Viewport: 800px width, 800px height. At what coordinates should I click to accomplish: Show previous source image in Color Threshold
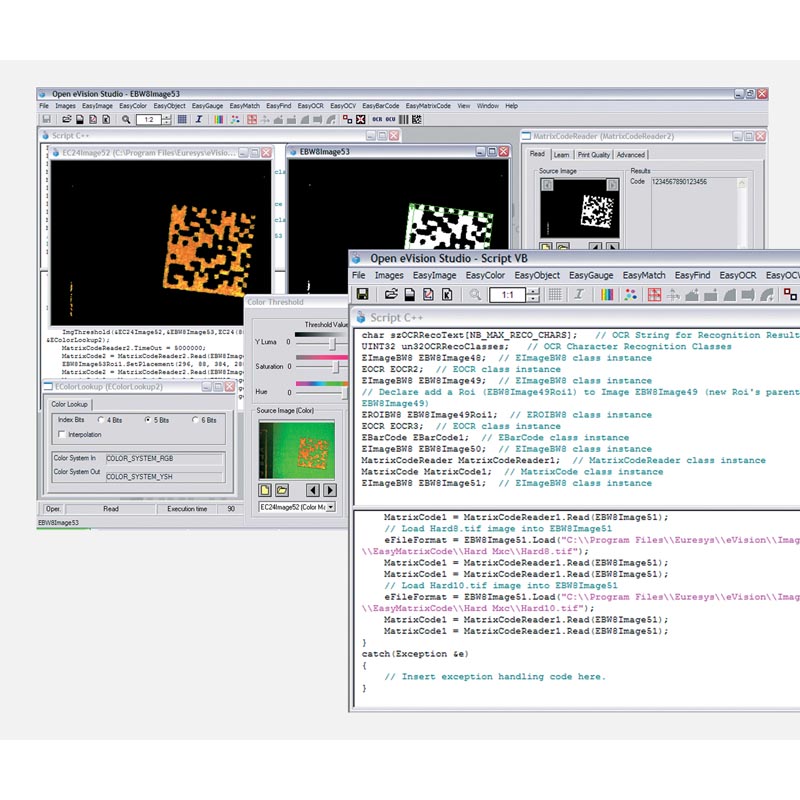point(313,490)
